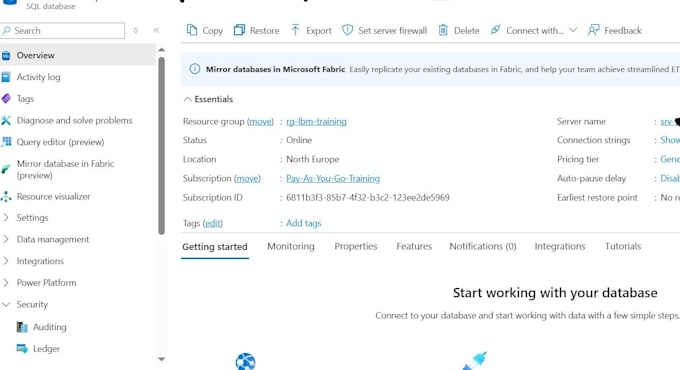Click the Query editor grid icon
This screenshot has height=370, width=680.
pyautogui.click(x=6, y=142)
